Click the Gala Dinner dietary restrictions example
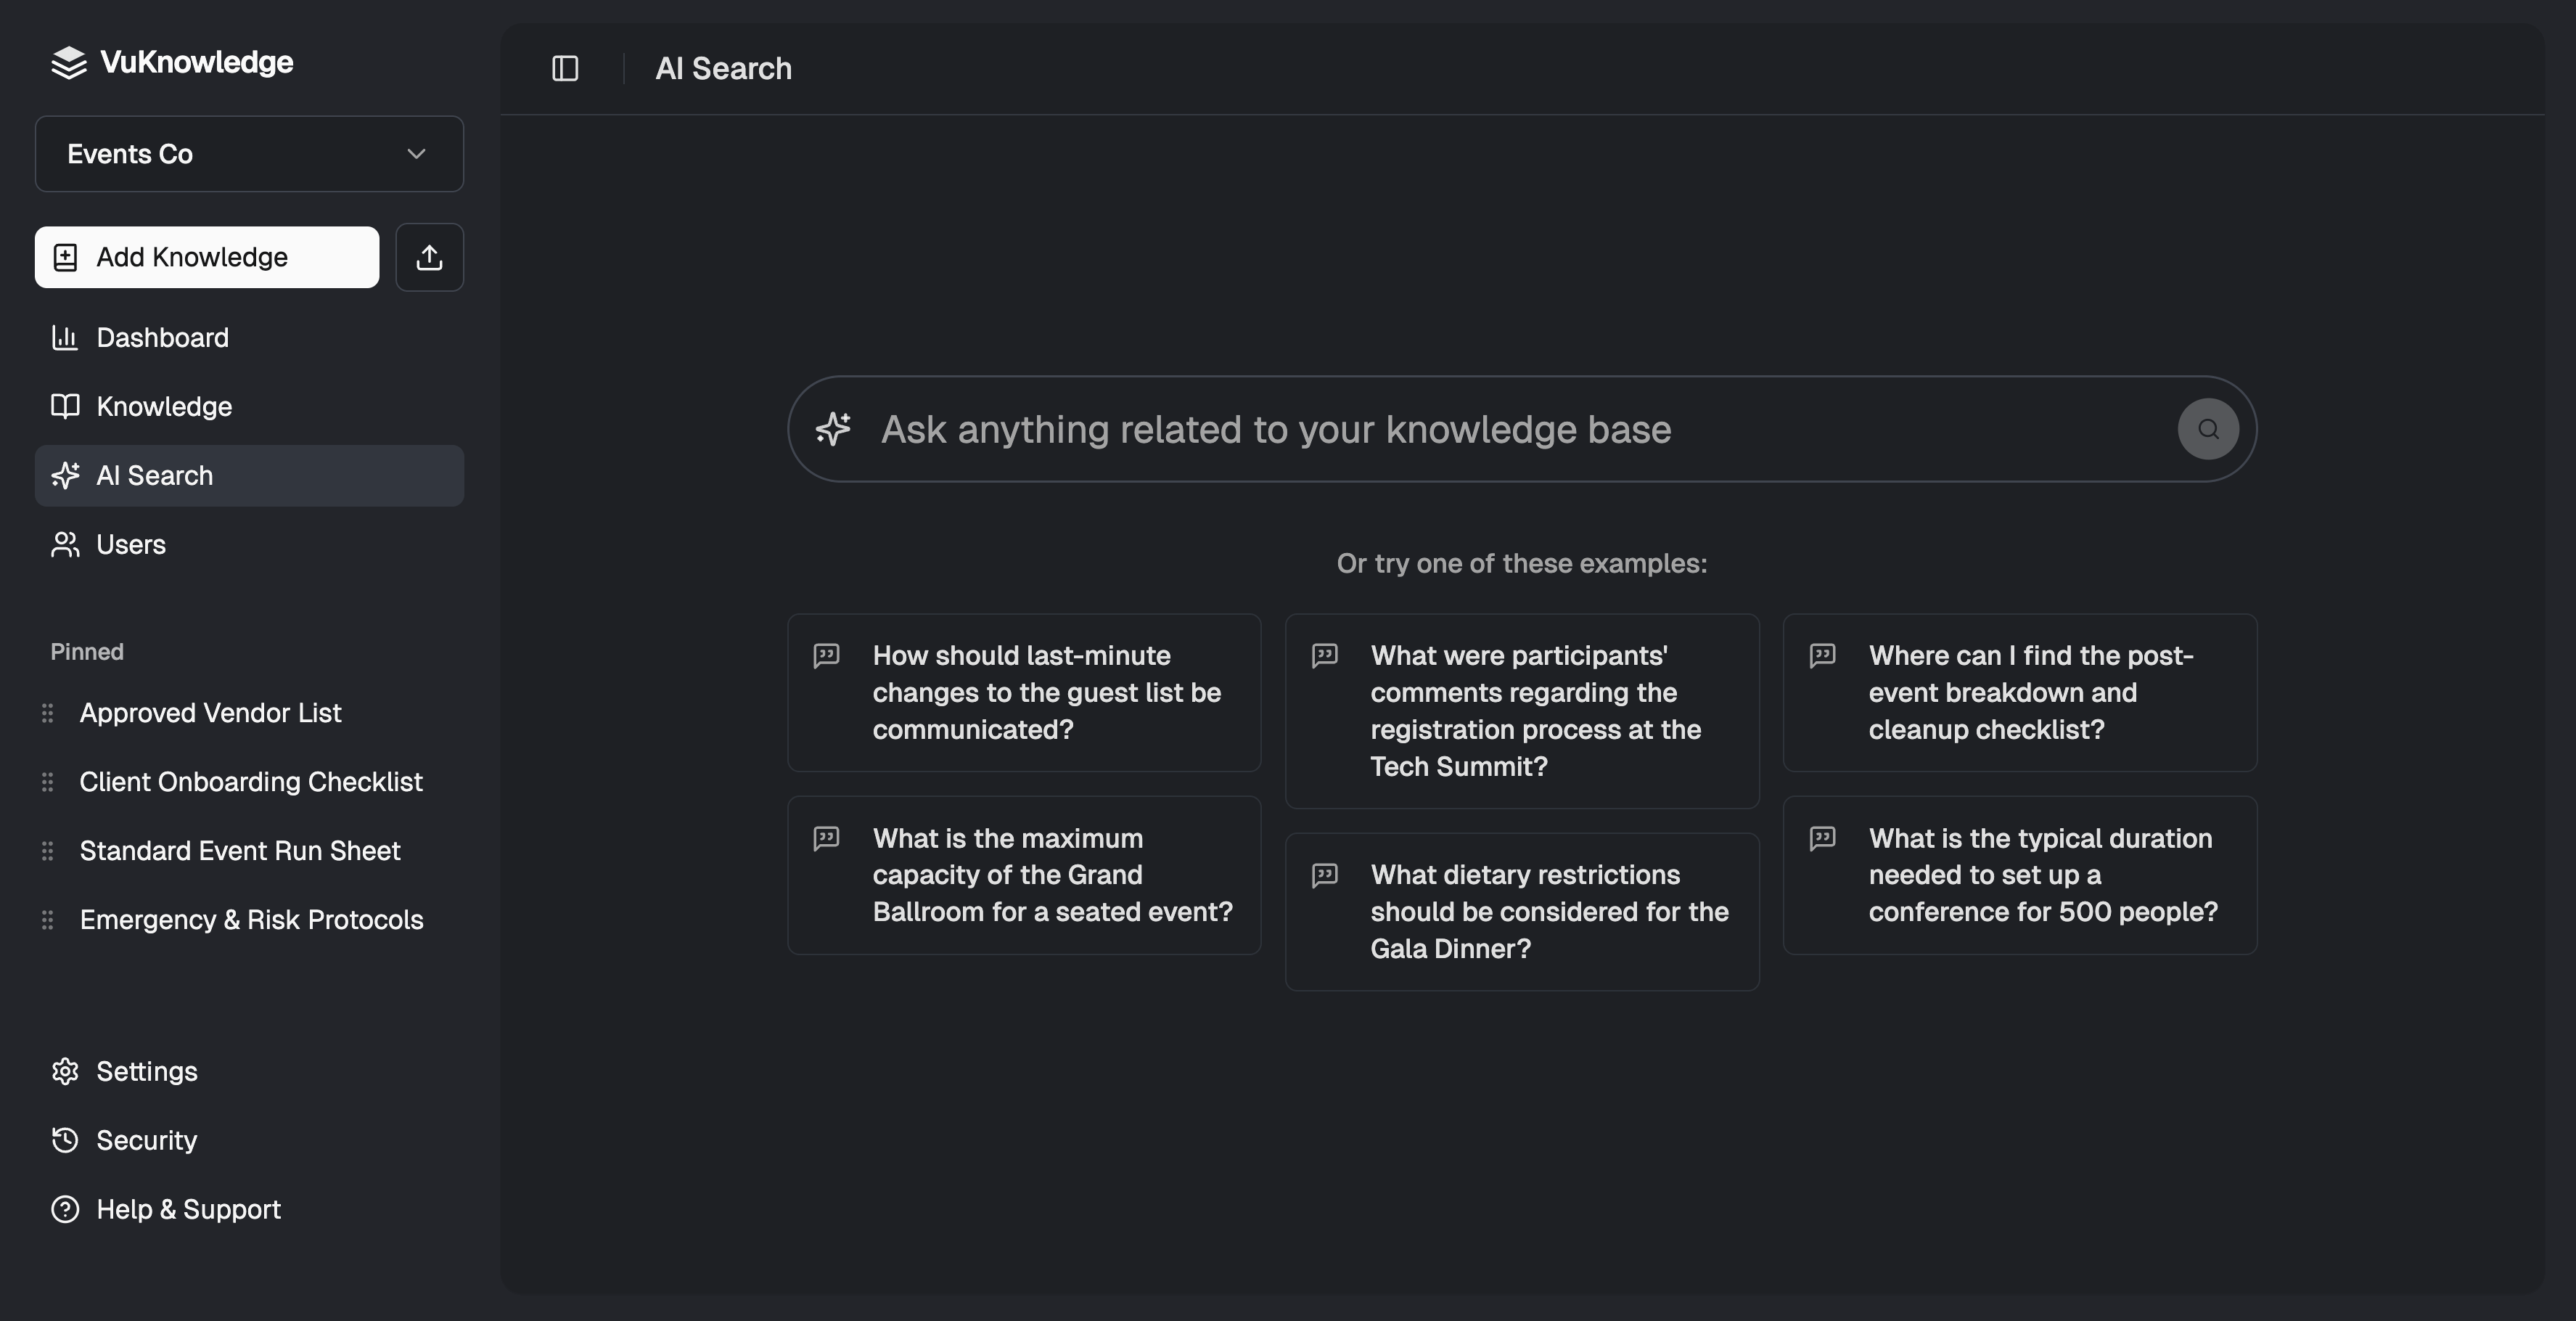Image resolution: width=2576 pixels, height=1321 pixels. pos(1521,910)
